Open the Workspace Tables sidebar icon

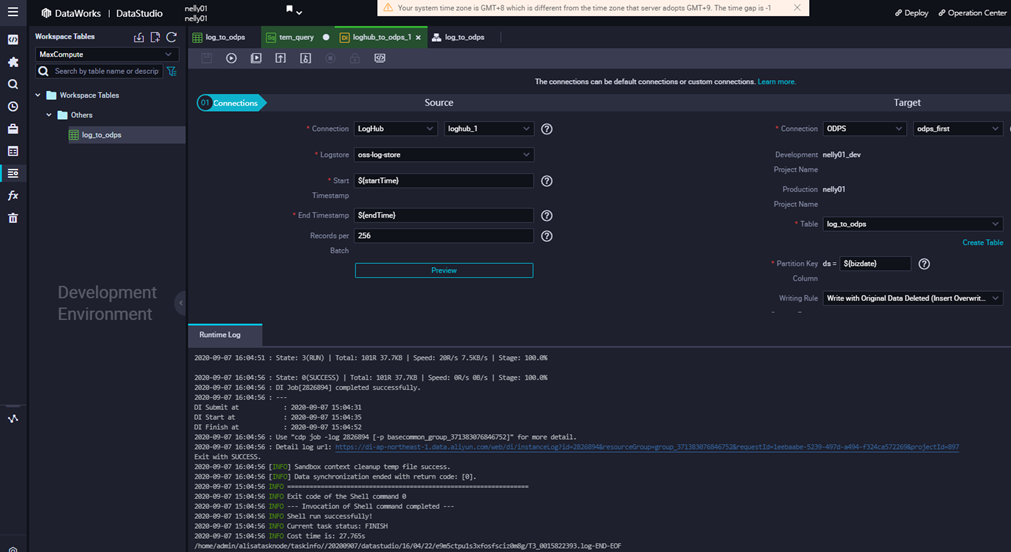click(x=13, y=173)
